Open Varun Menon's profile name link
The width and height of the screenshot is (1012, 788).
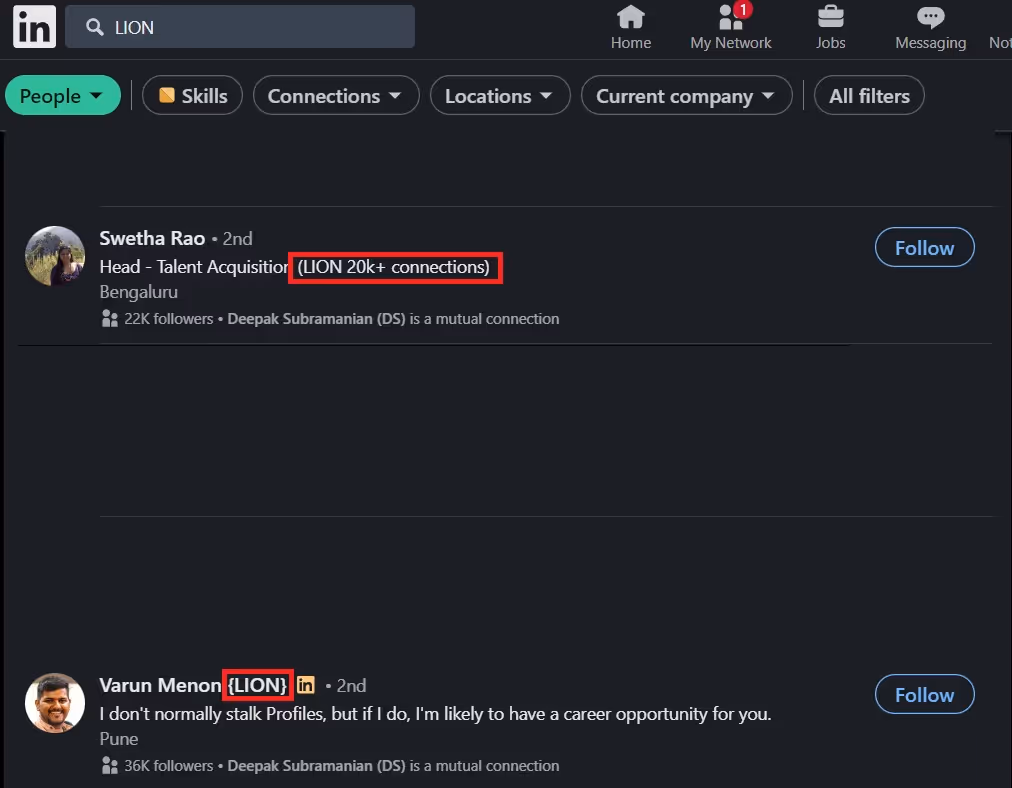160,685
